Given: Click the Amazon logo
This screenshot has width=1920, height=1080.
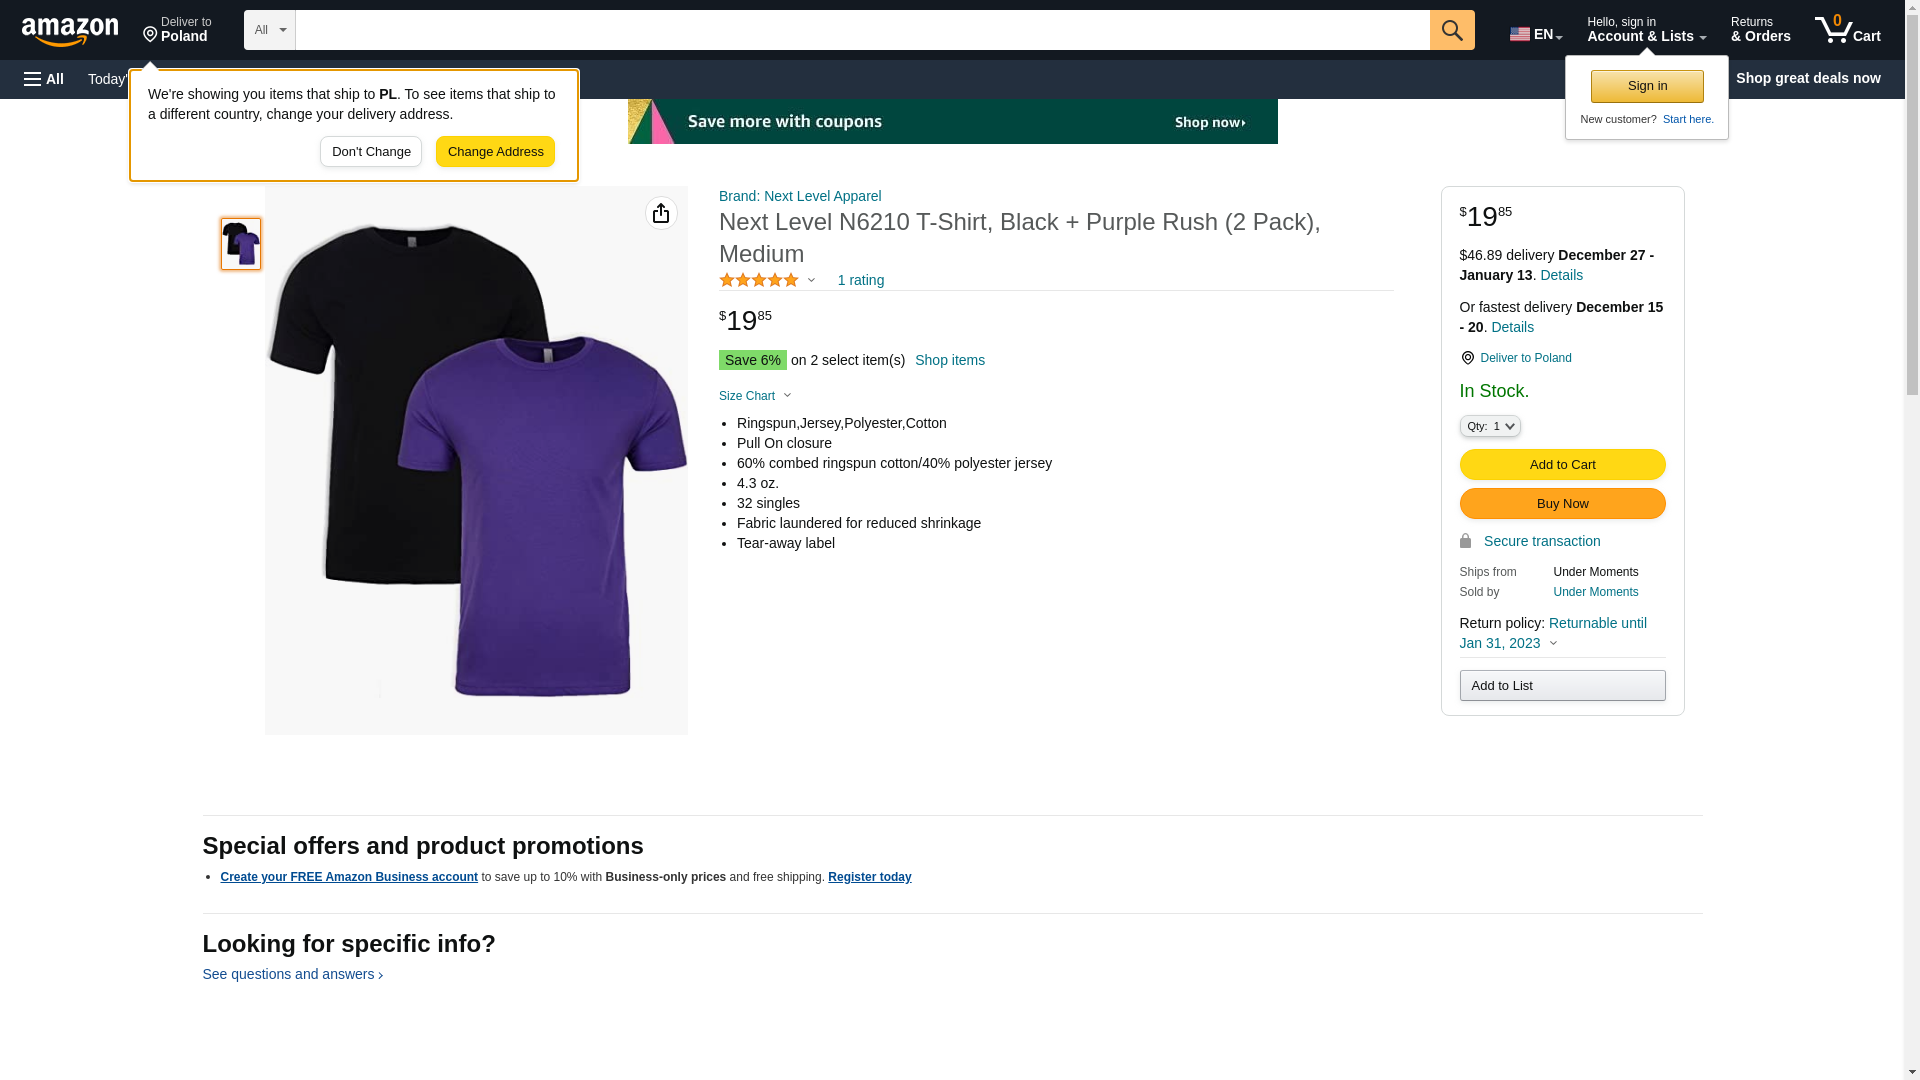Looking at the screenshot, I should tap(70, 32).
